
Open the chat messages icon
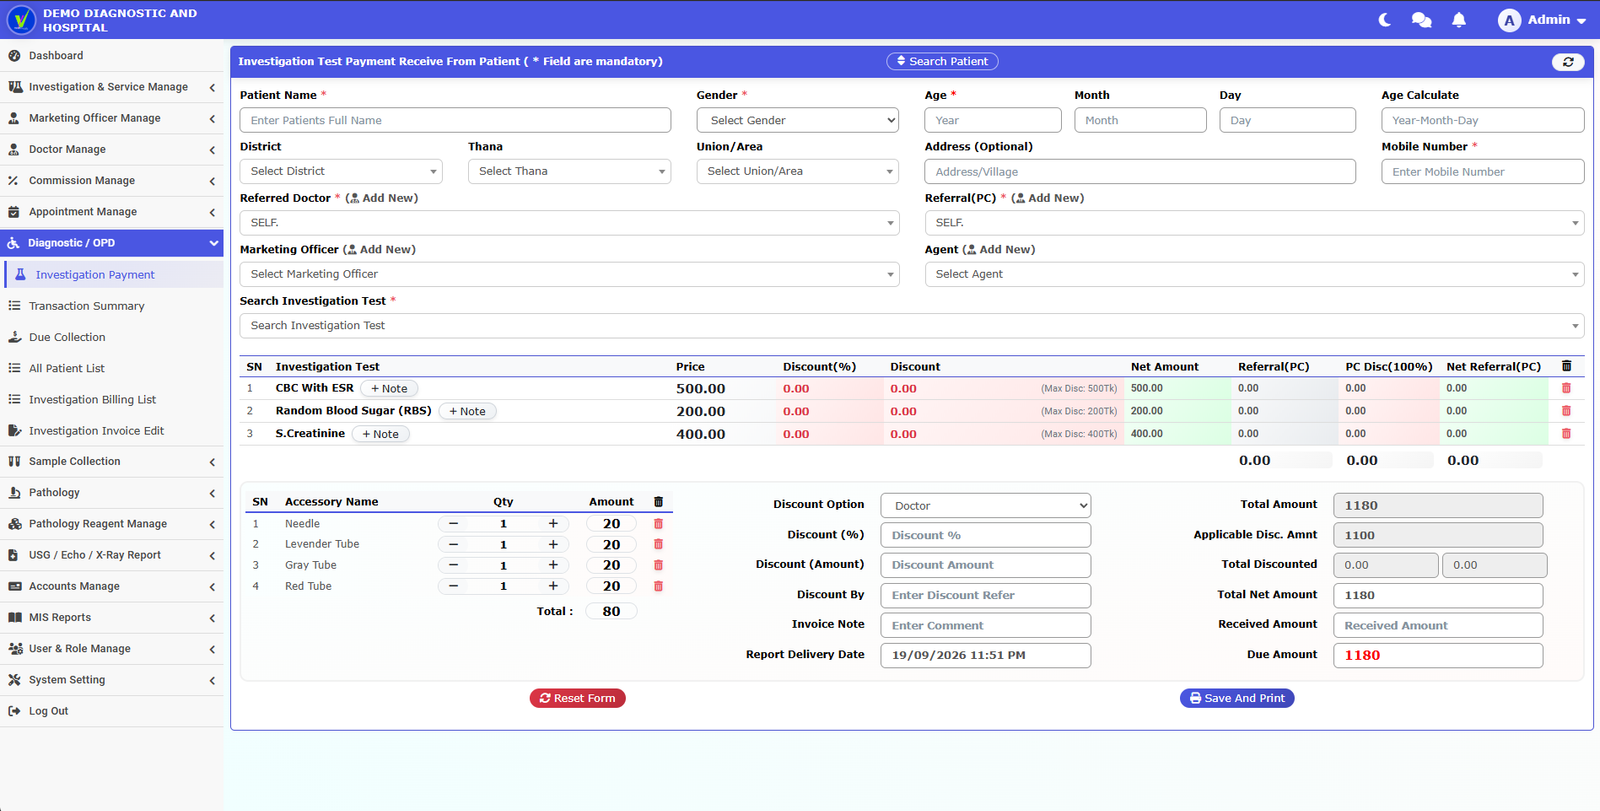tap(1421, 20)
